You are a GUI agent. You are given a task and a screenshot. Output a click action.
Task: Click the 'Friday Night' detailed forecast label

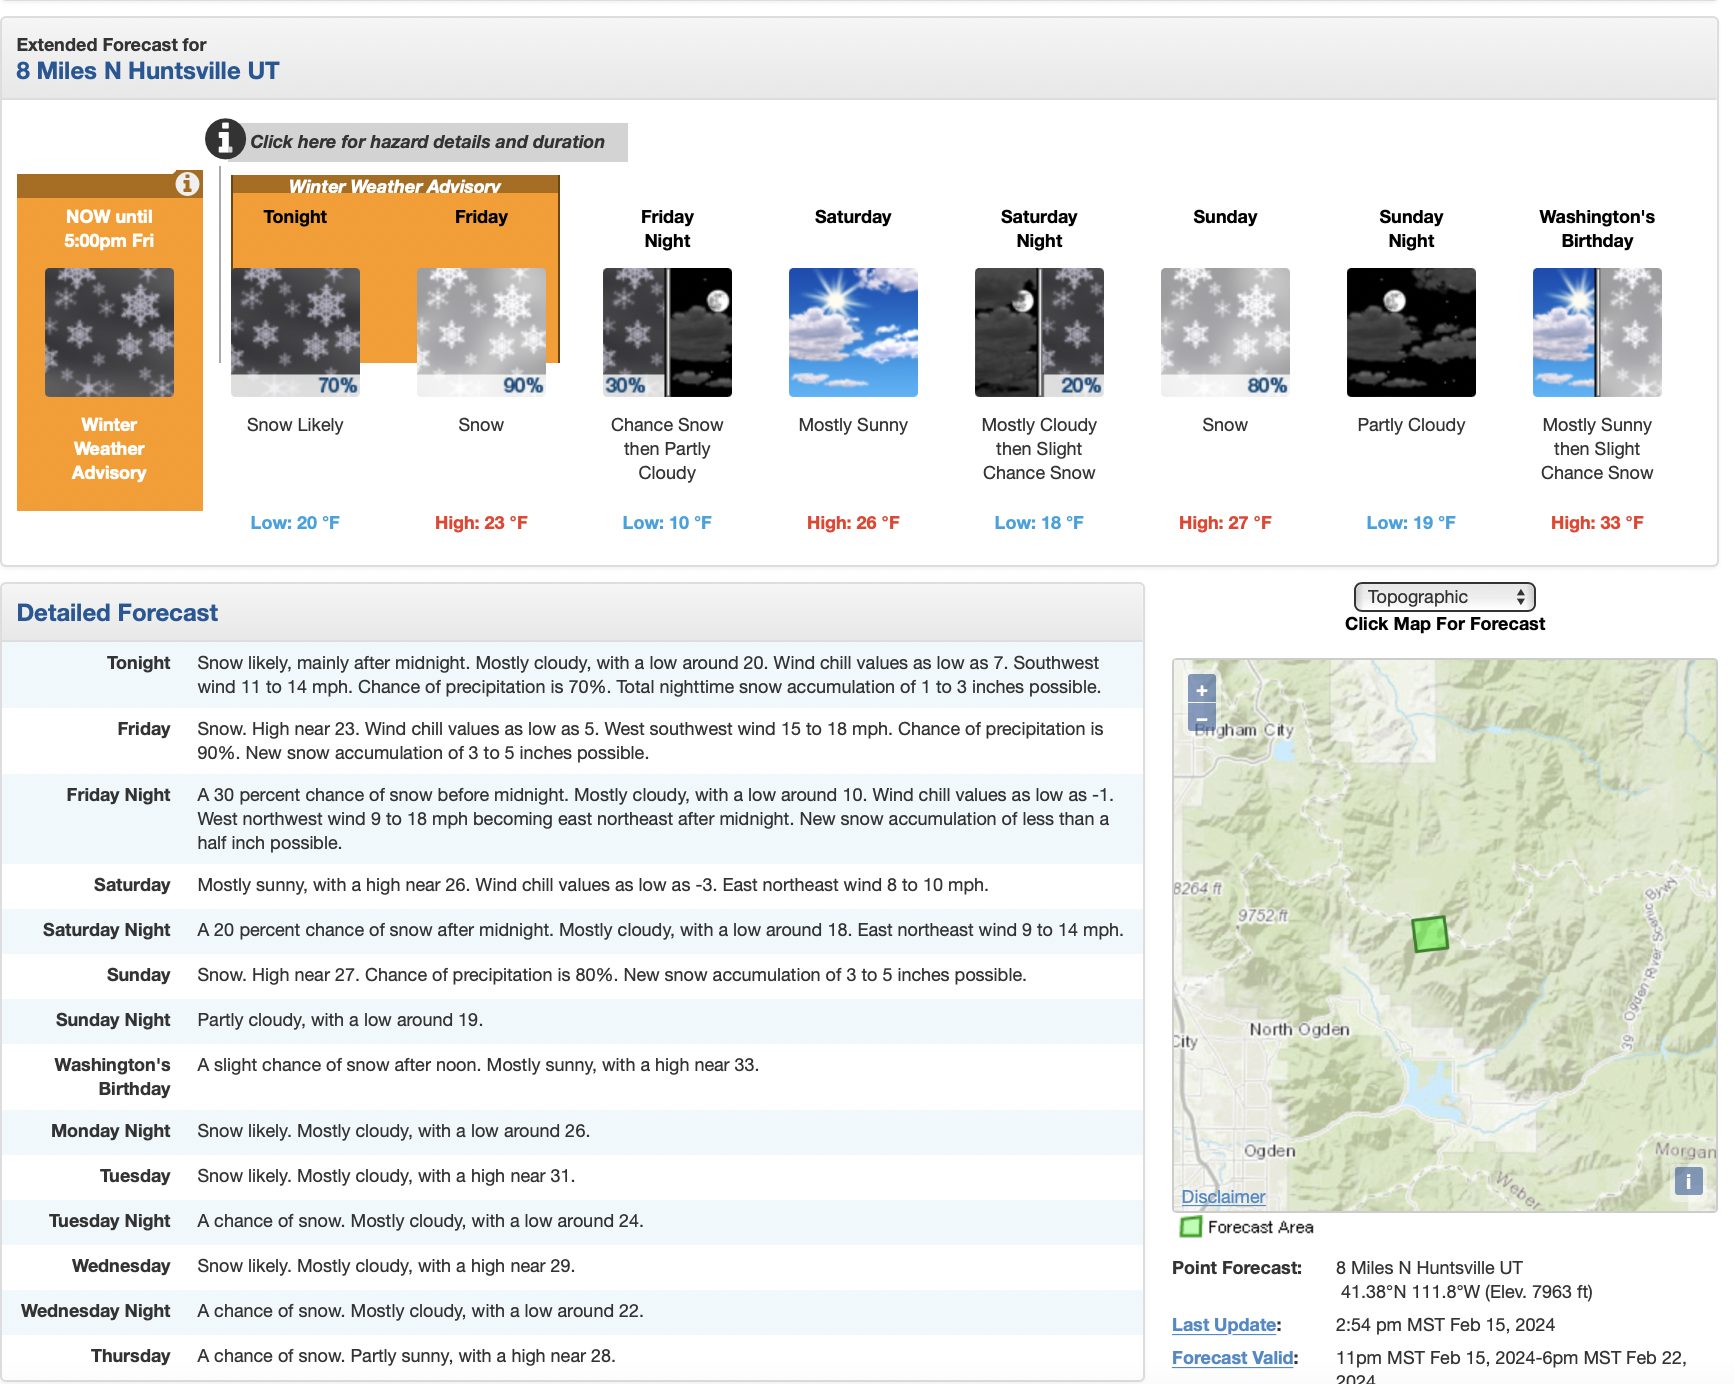[x=119, y=795]
